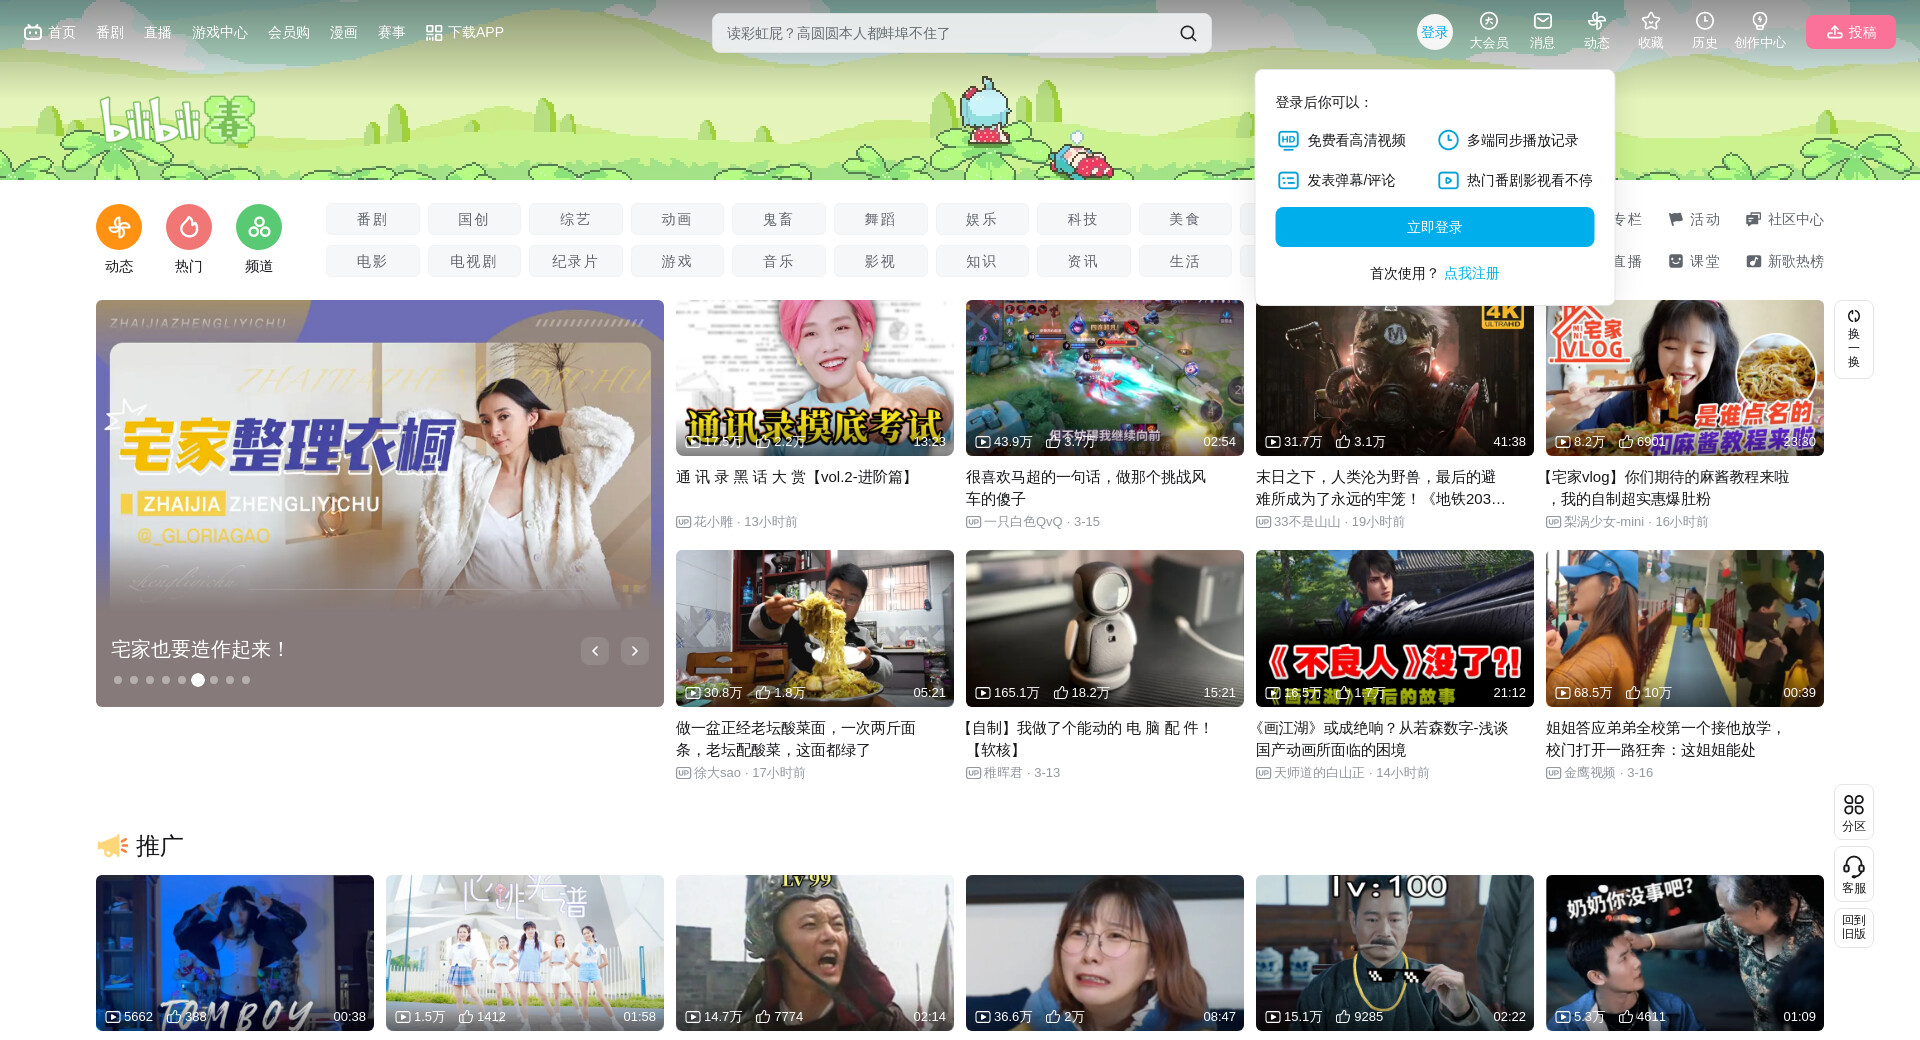1920x1040 pixels.
Task: Open 课堂 link
Action: click(1694, 261)
